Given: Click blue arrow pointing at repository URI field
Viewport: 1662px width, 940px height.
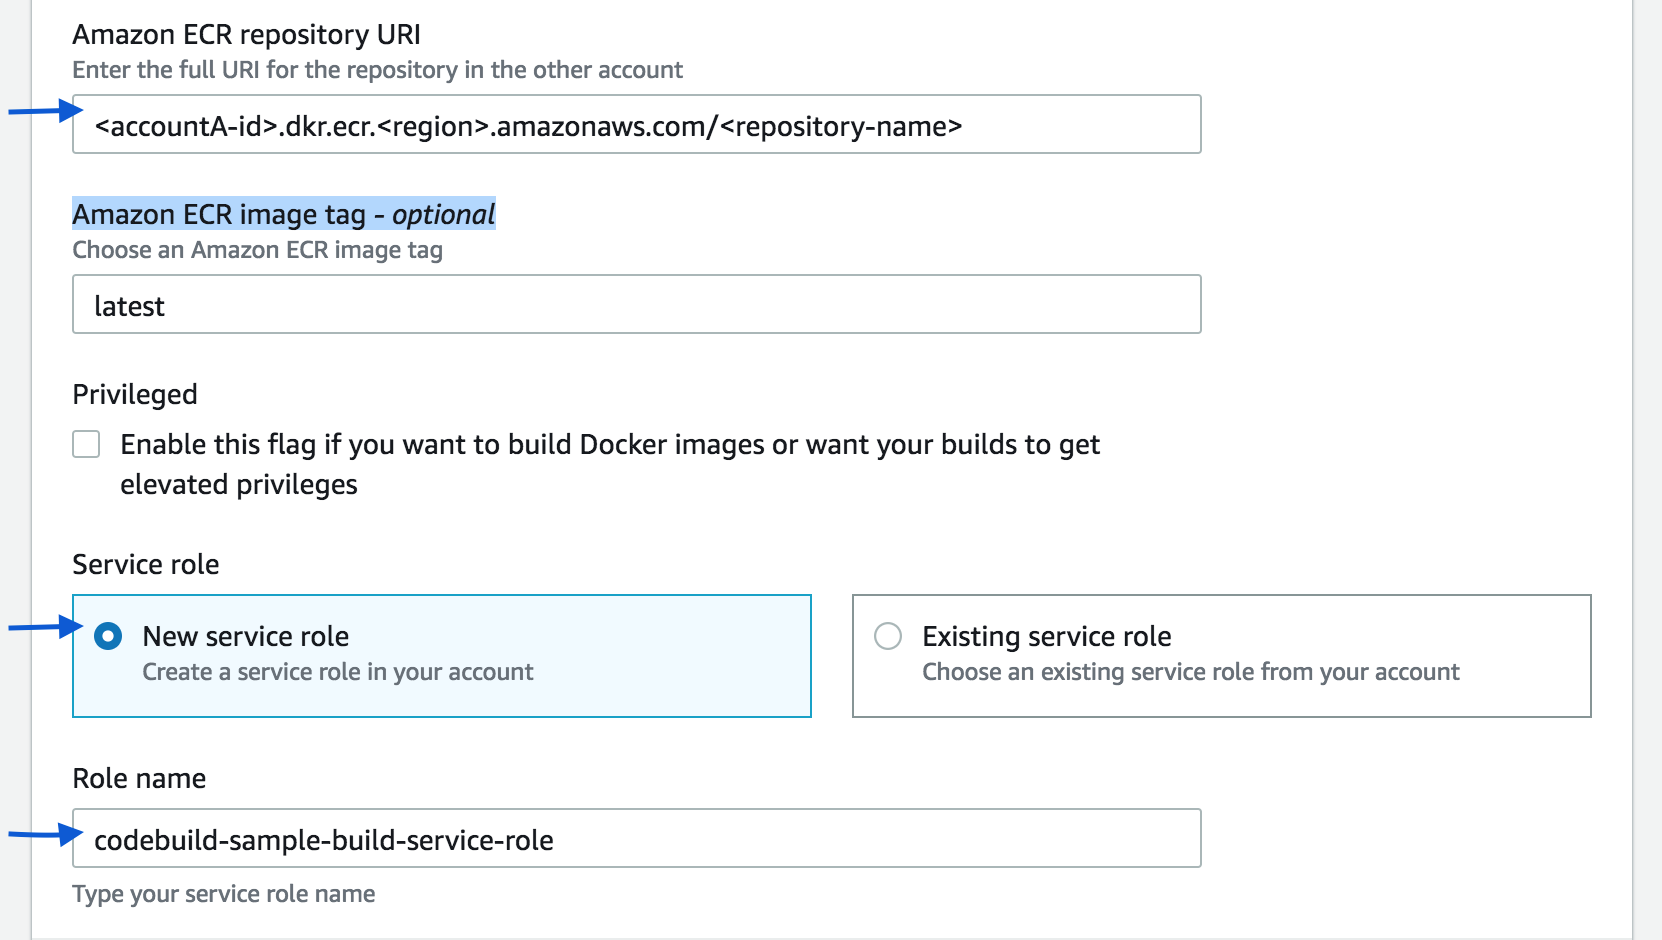Looking at the screenshot, I should pos(46,110).
